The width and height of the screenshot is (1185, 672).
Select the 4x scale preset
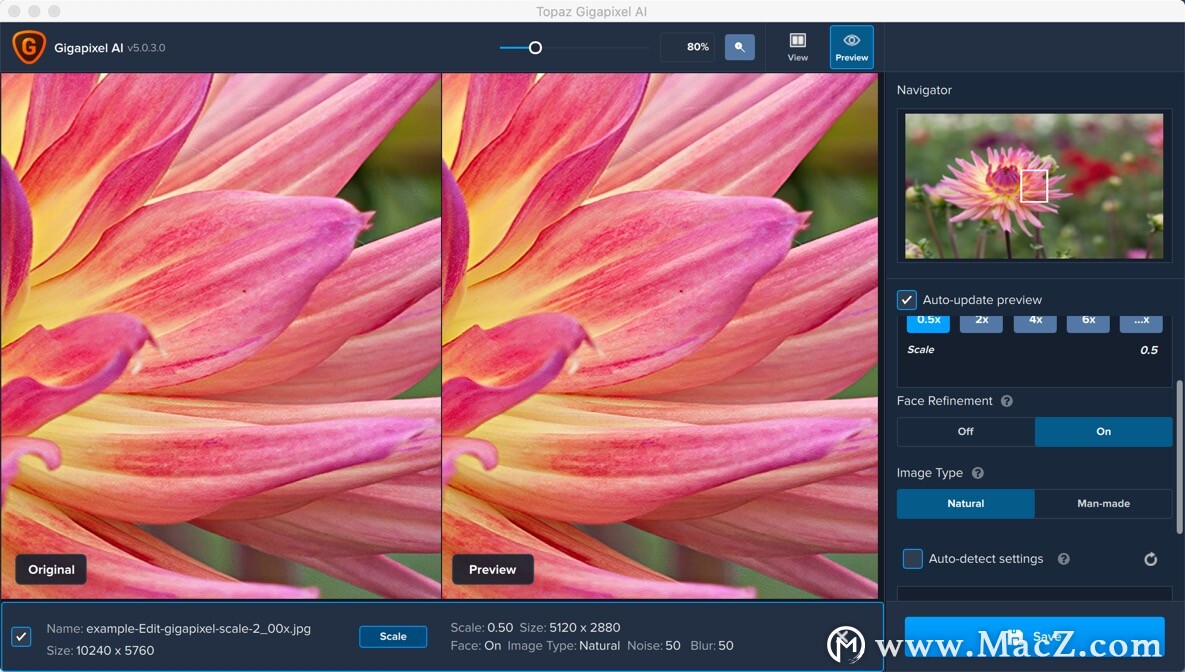click(x=1034, y=321)
